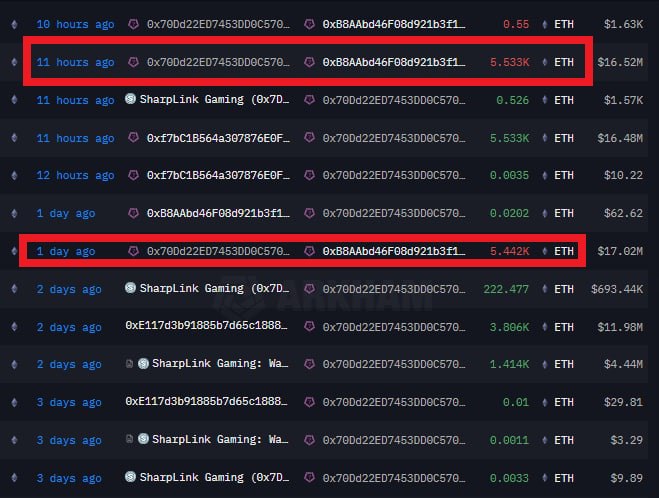The width and height of the screenshot is (659, 498).
Task: Select the SharpLink Gaming: Wa entity in $4.44M row
Action: click(220, 363)
